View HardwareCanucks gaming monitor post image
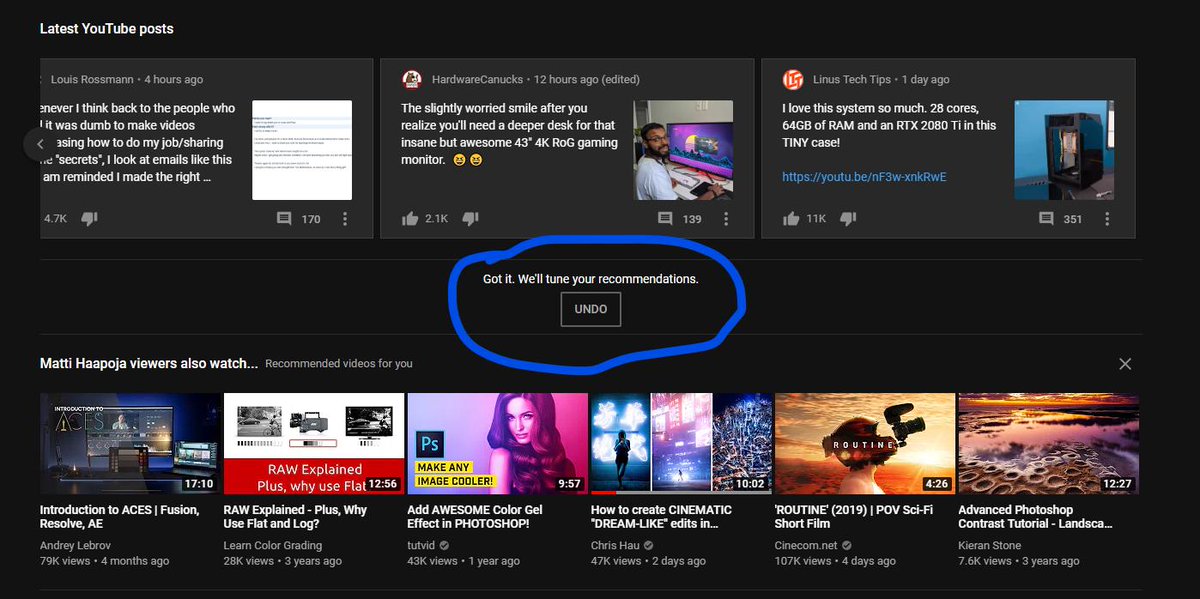This screenshot has height=599, width=1200. tap(684, 150)
